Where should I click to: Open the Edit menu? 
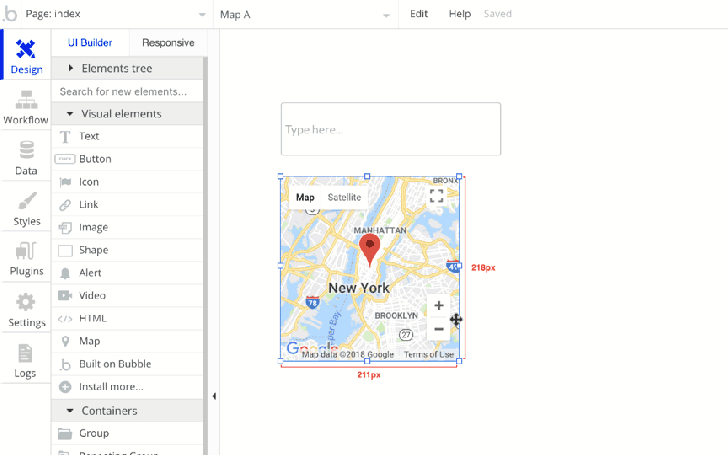coord(419,14)
